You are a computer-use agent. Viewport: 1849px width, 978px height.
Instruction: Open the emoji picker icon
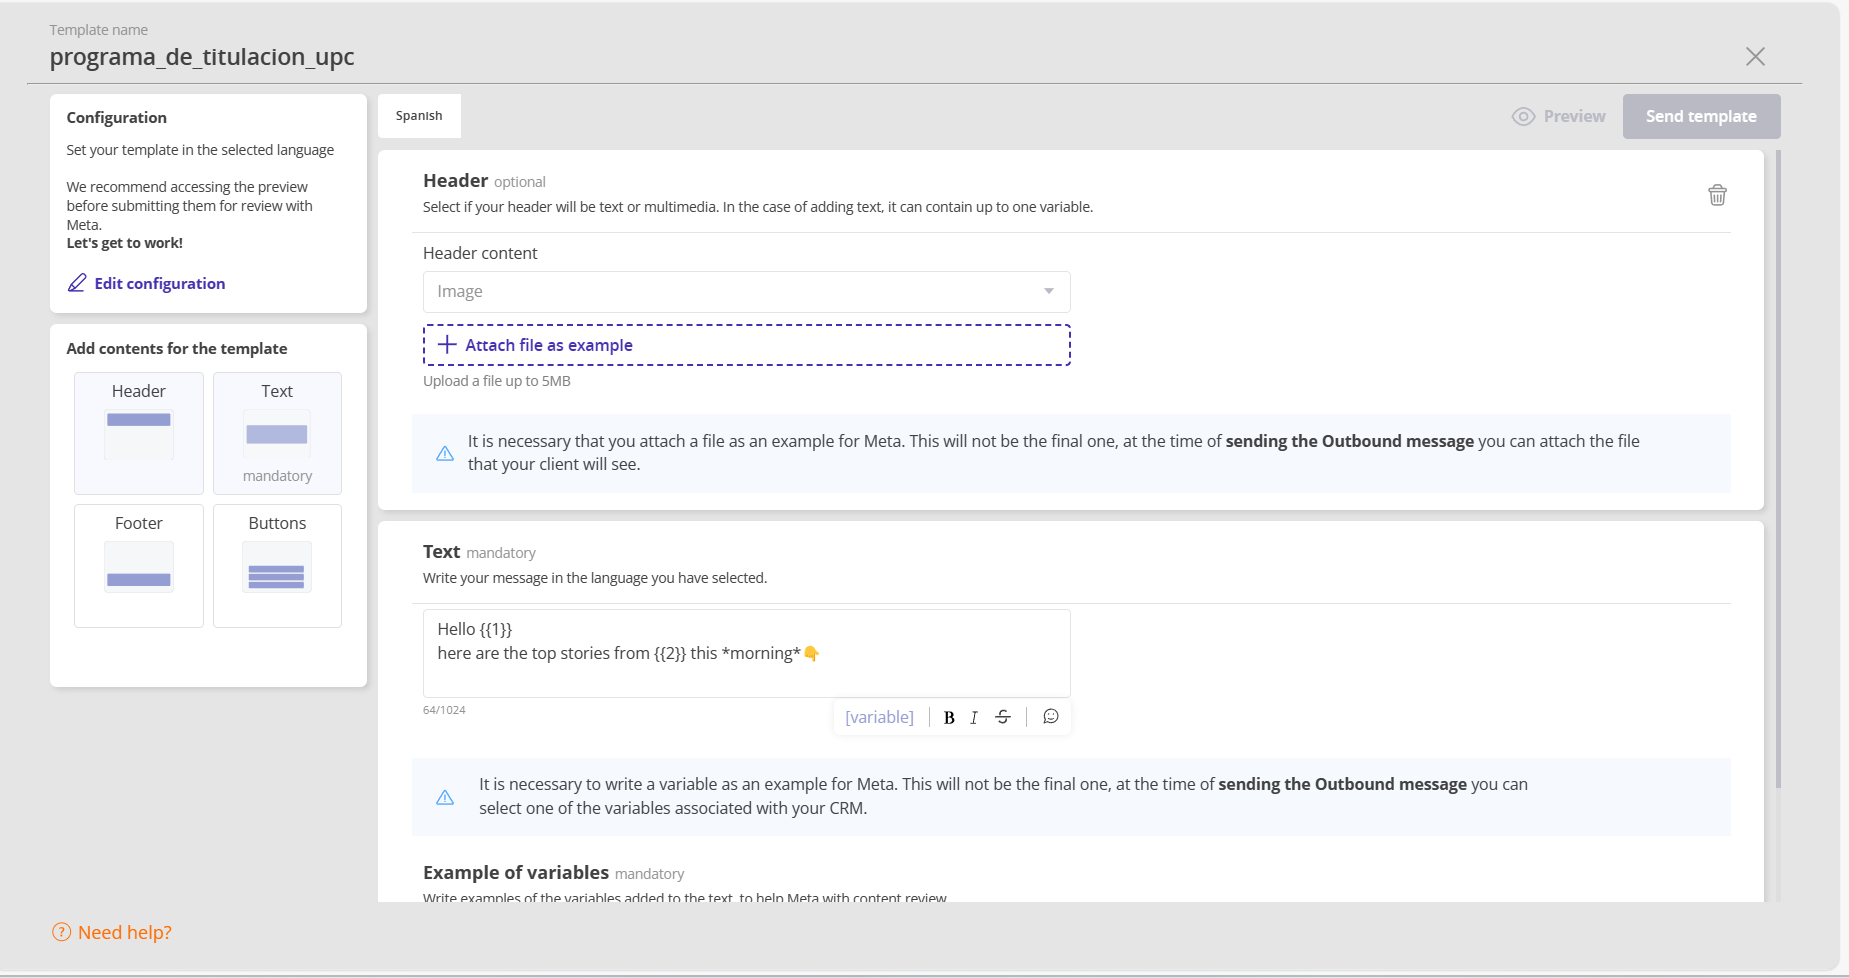pos(1050,717)
